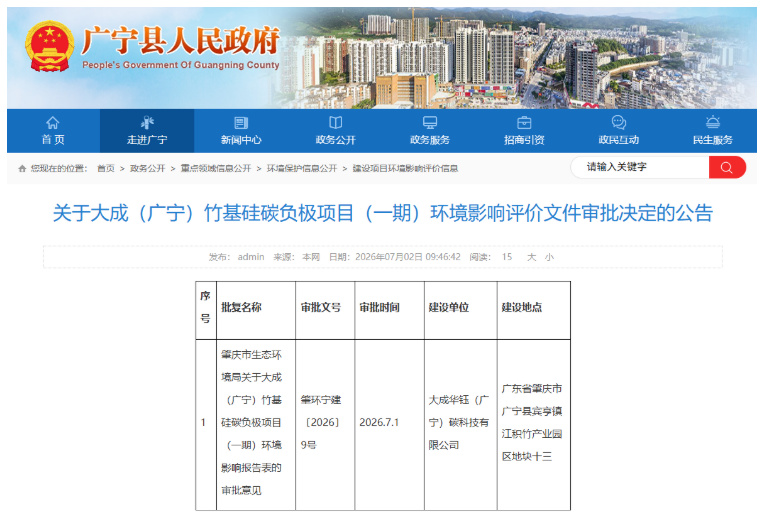The image size is (762, 512).
Task: Set font size with the 大 link
Action: click(x=532, y=257)
